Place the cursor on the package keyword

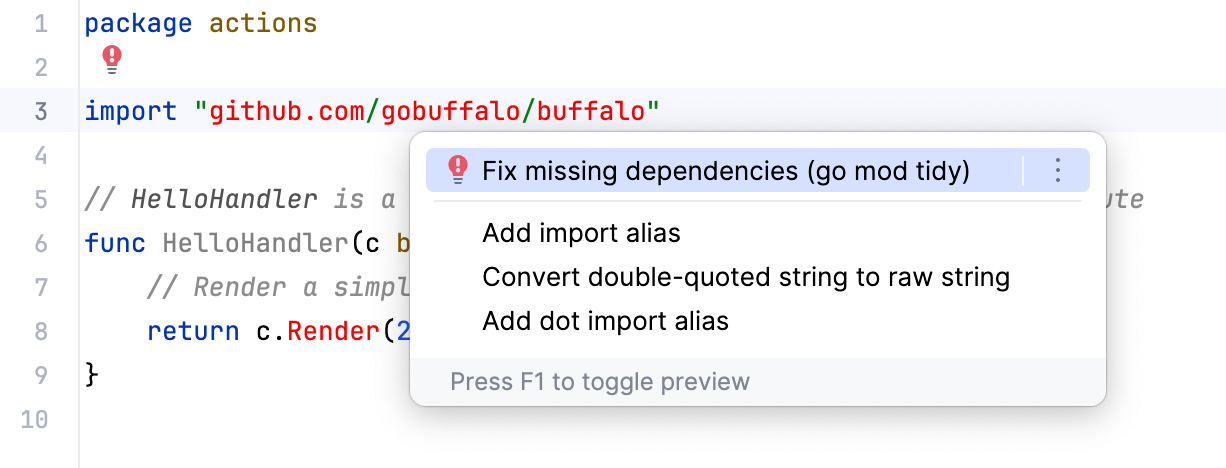(138, 24)
